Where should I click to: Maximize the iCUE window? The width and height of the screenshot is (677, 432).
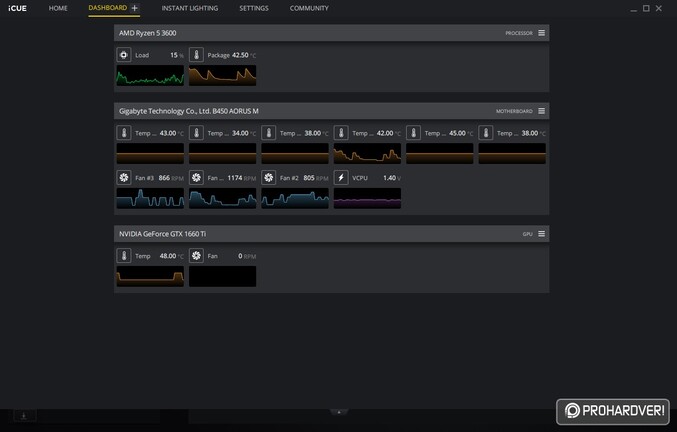[646, 8]
